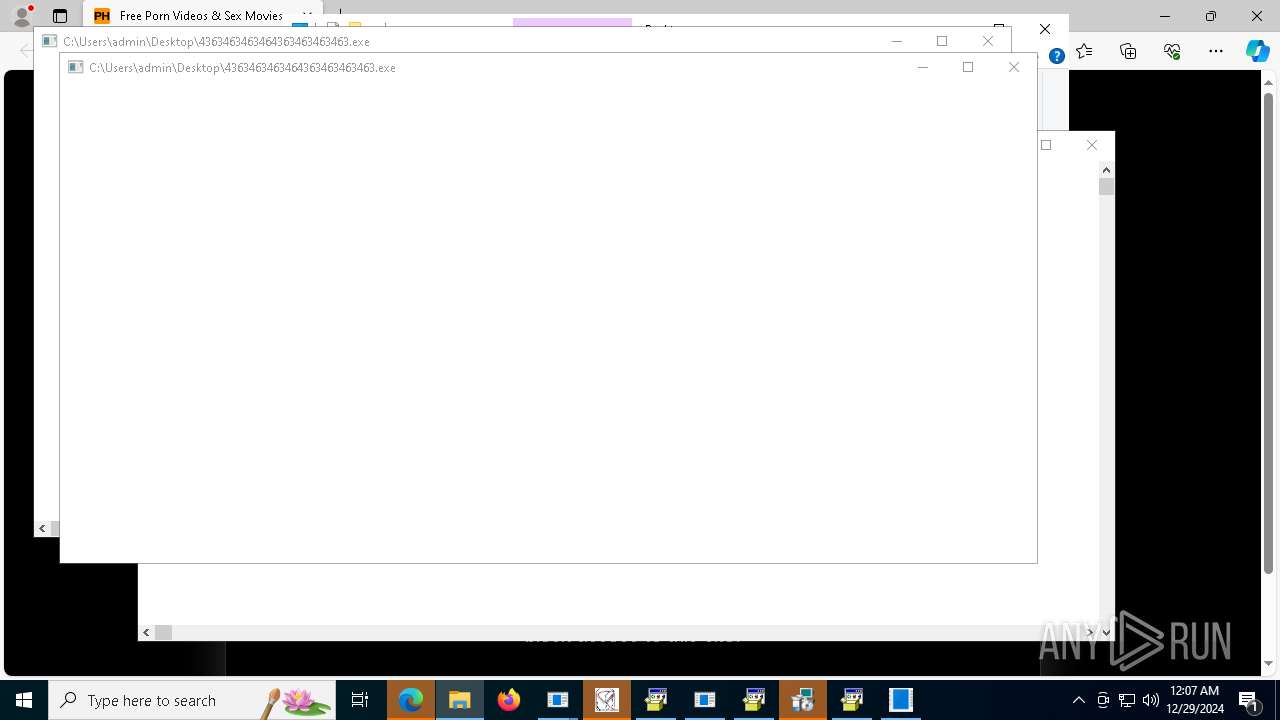
Task: Minimize the front console window
Action: tap(922, 67)
